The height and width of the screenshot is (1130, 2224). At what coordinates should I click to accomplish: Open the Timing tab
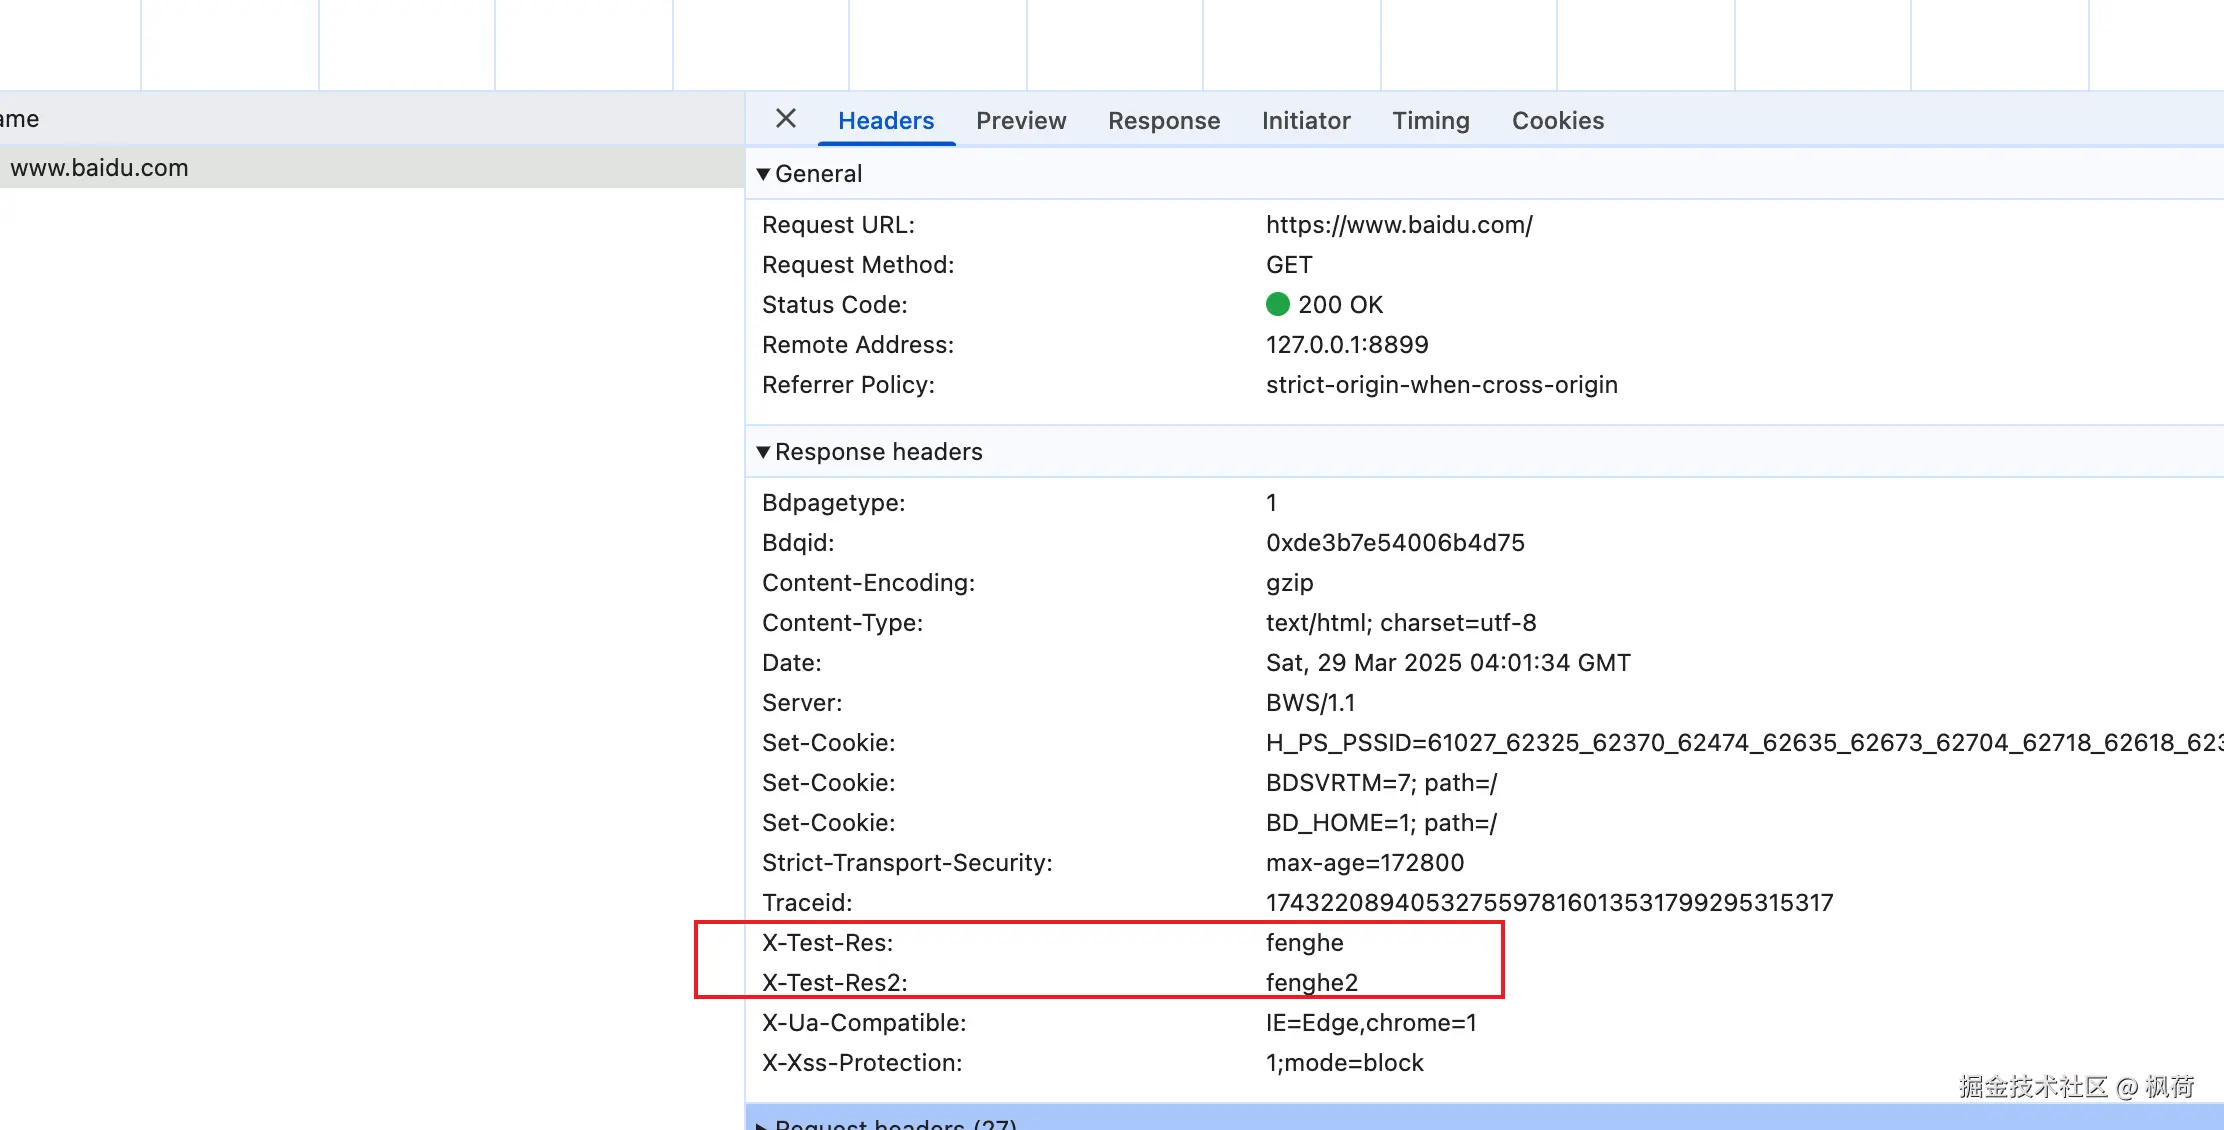[x=1431, y=121]
